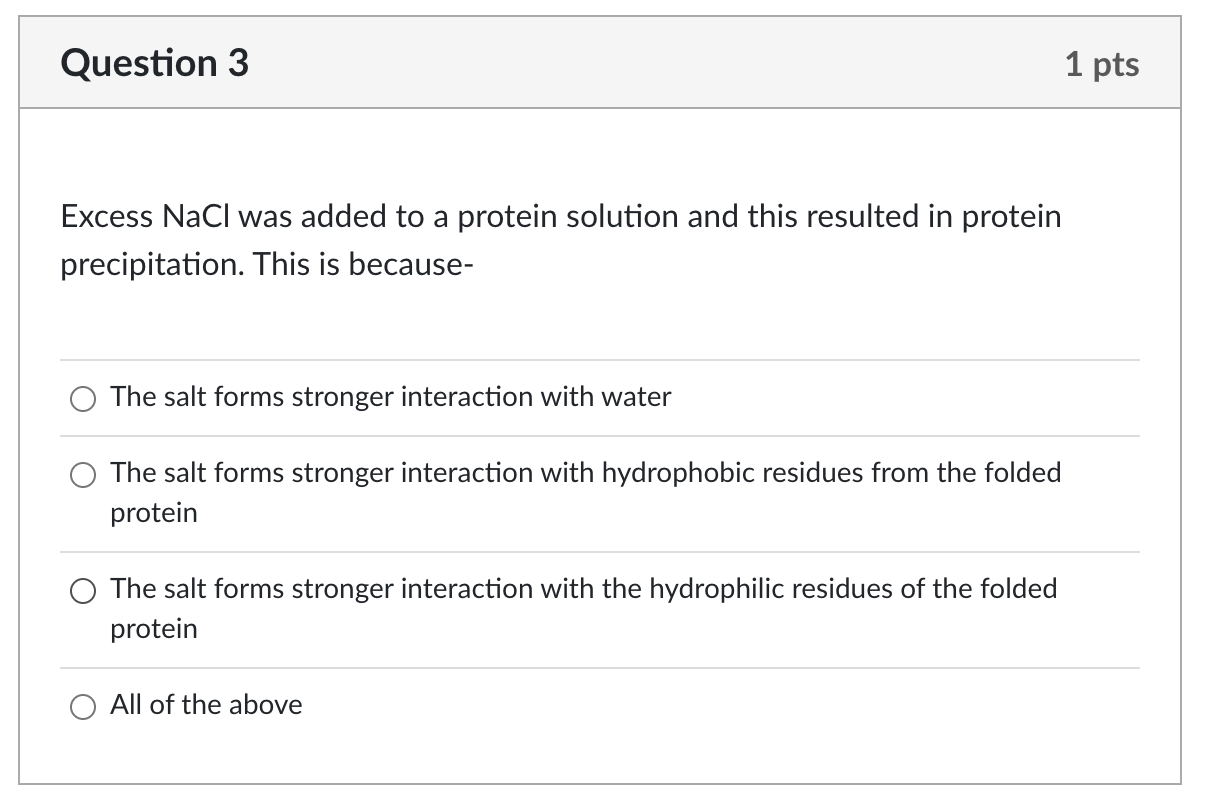
Task: Click "protein" on the hydrophobic answer's second line
Action: pyautogui.click(x=154, y=513)
